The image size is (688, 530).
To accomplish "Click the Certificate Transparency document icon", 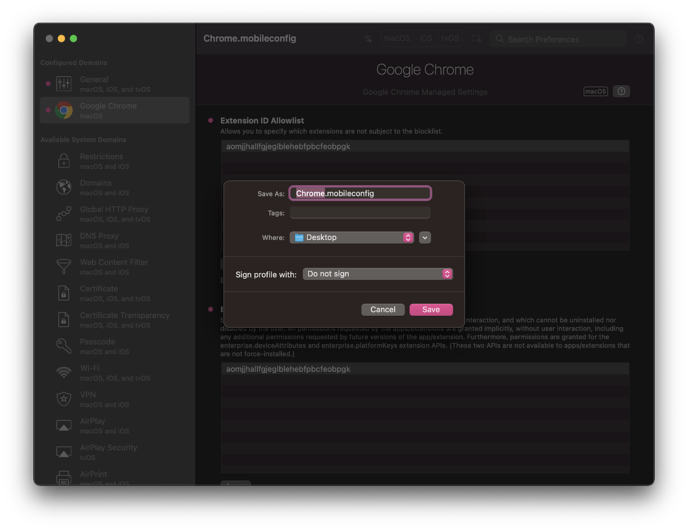I will click(x=64, y=319).
